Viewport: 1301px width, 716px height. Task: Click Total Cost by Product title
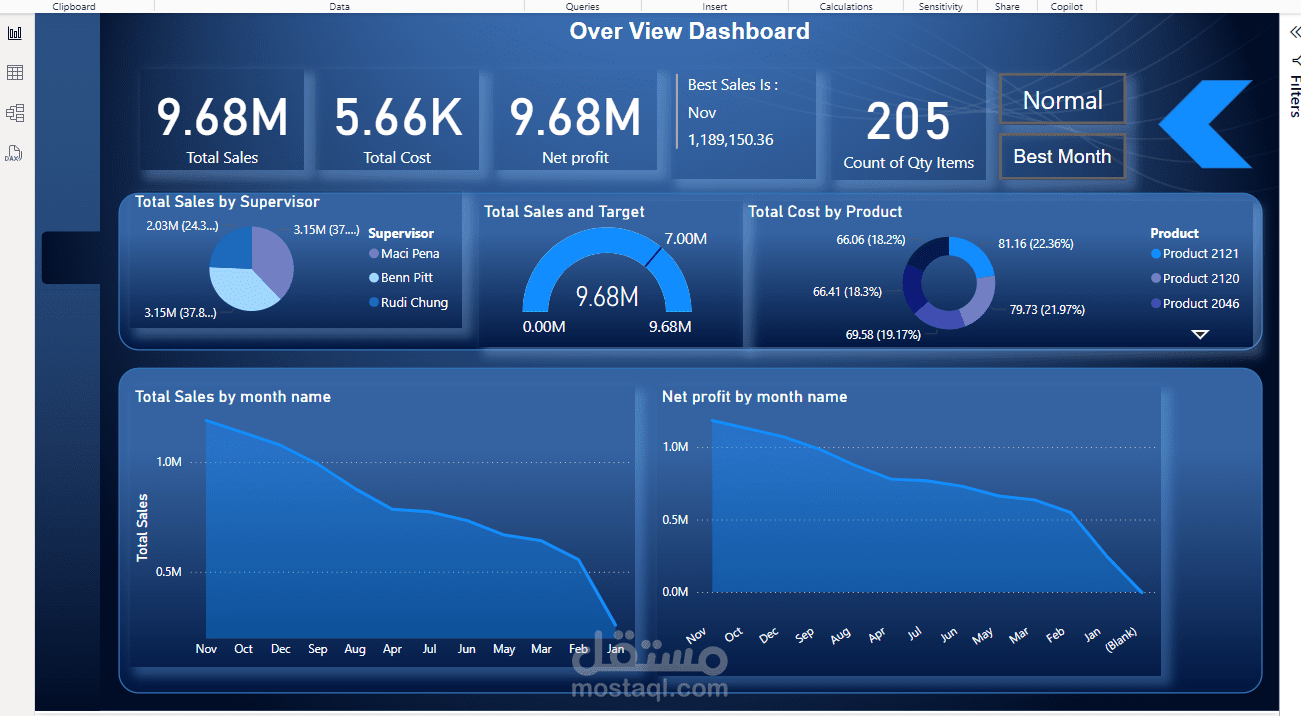coord(825,212)
